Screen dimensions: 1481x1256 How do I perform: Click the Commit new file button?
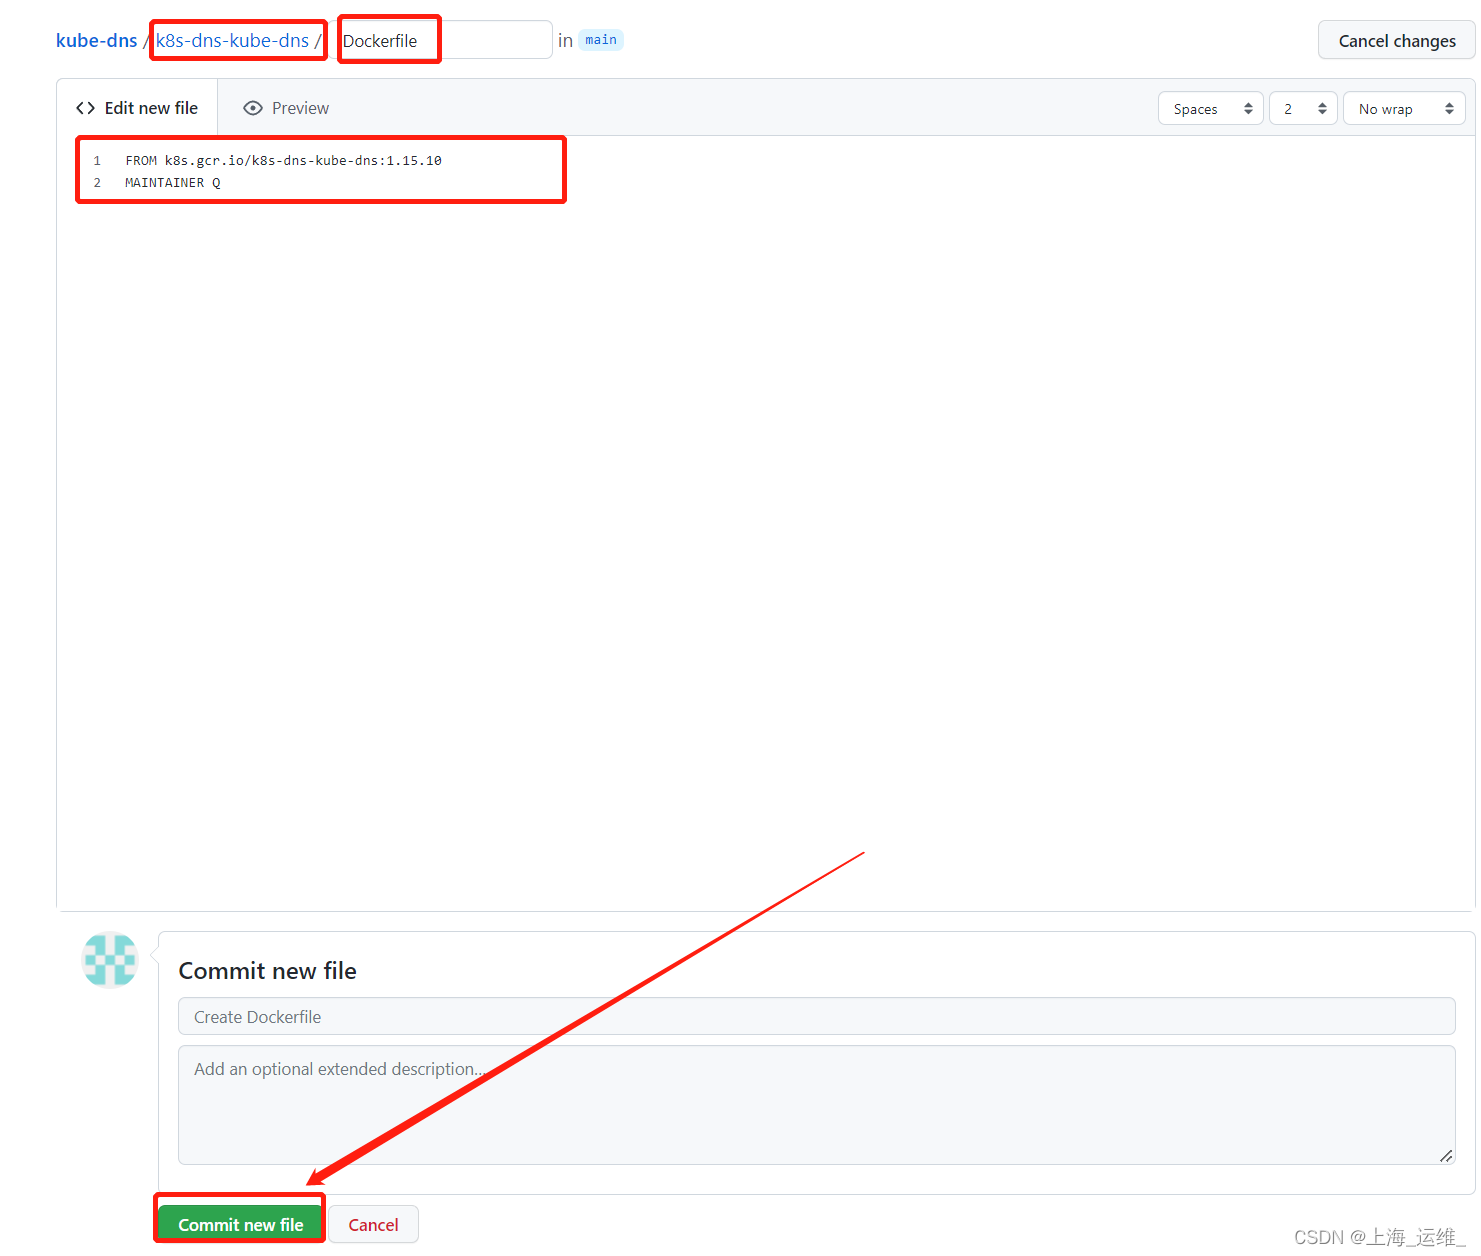pyautogui.click(x=240, y=1224)
